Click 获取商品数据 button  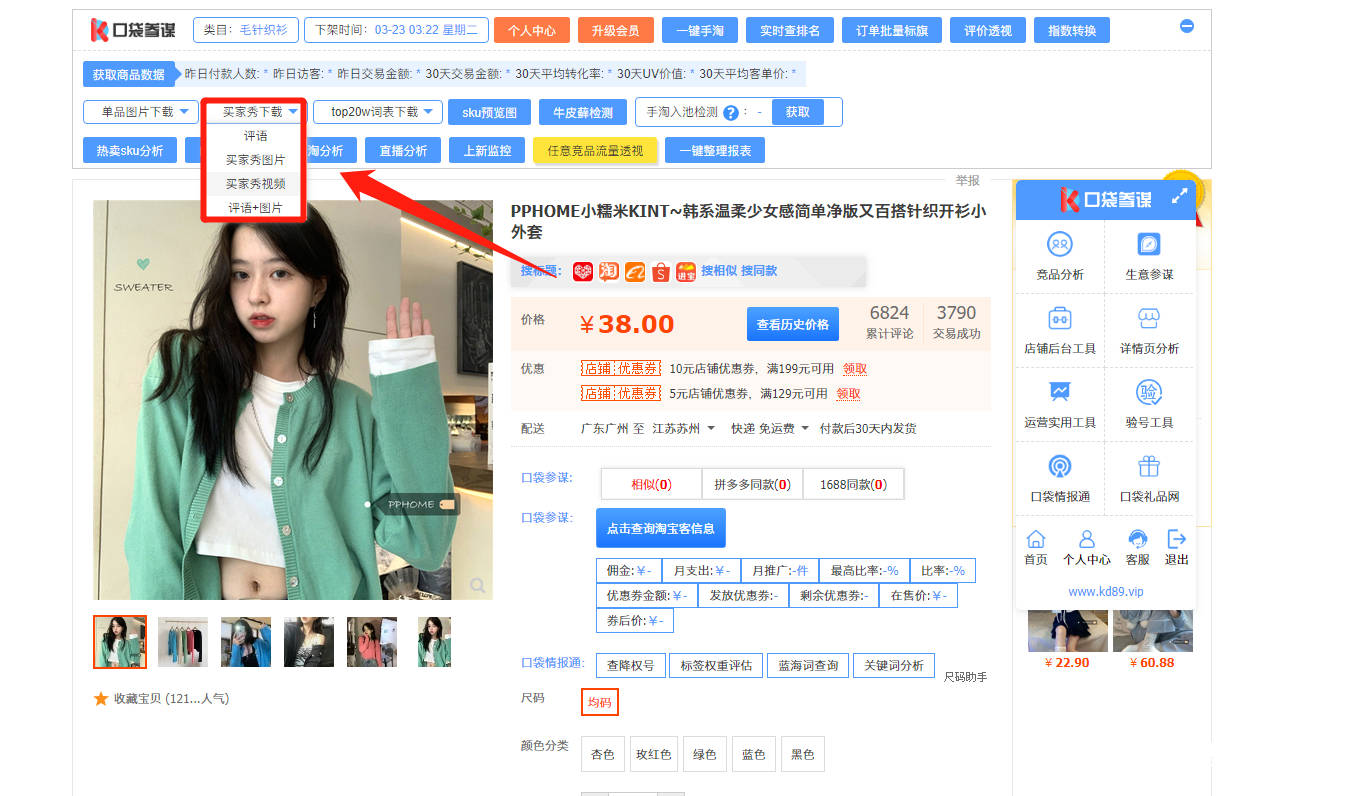128,74
